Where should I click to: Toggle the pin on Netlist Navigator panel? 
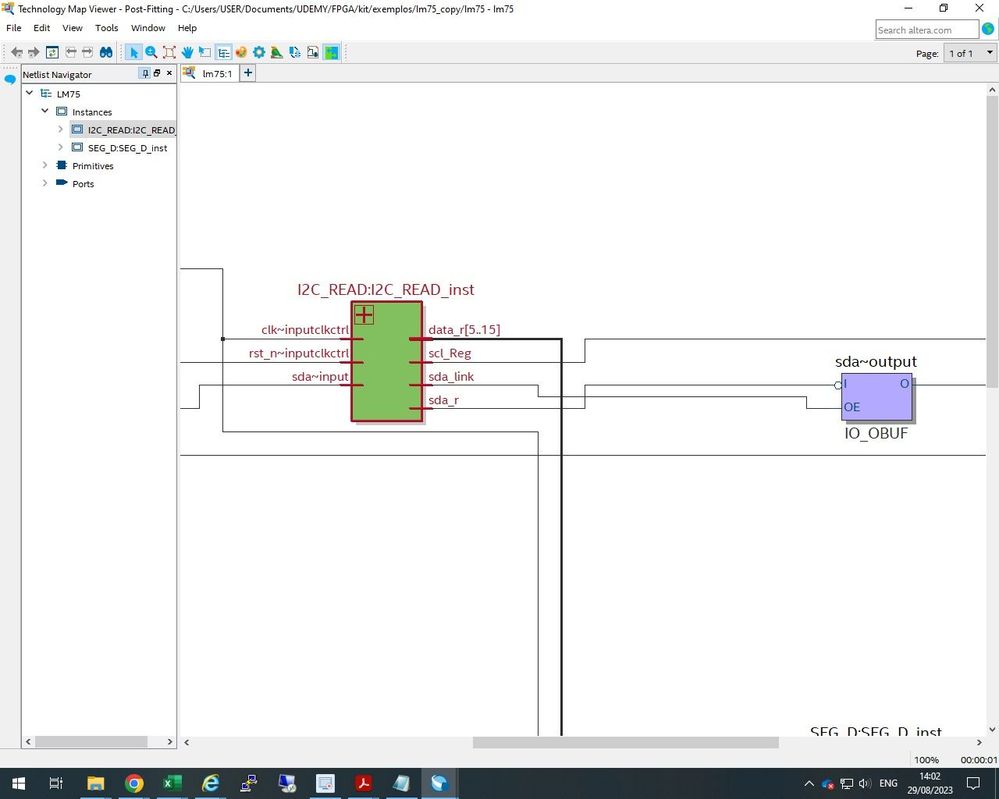tap(145, 74)
